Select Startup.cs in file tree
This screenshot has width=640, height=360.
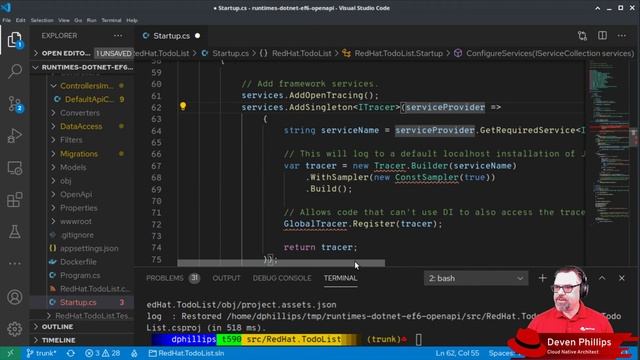(78, 302)
